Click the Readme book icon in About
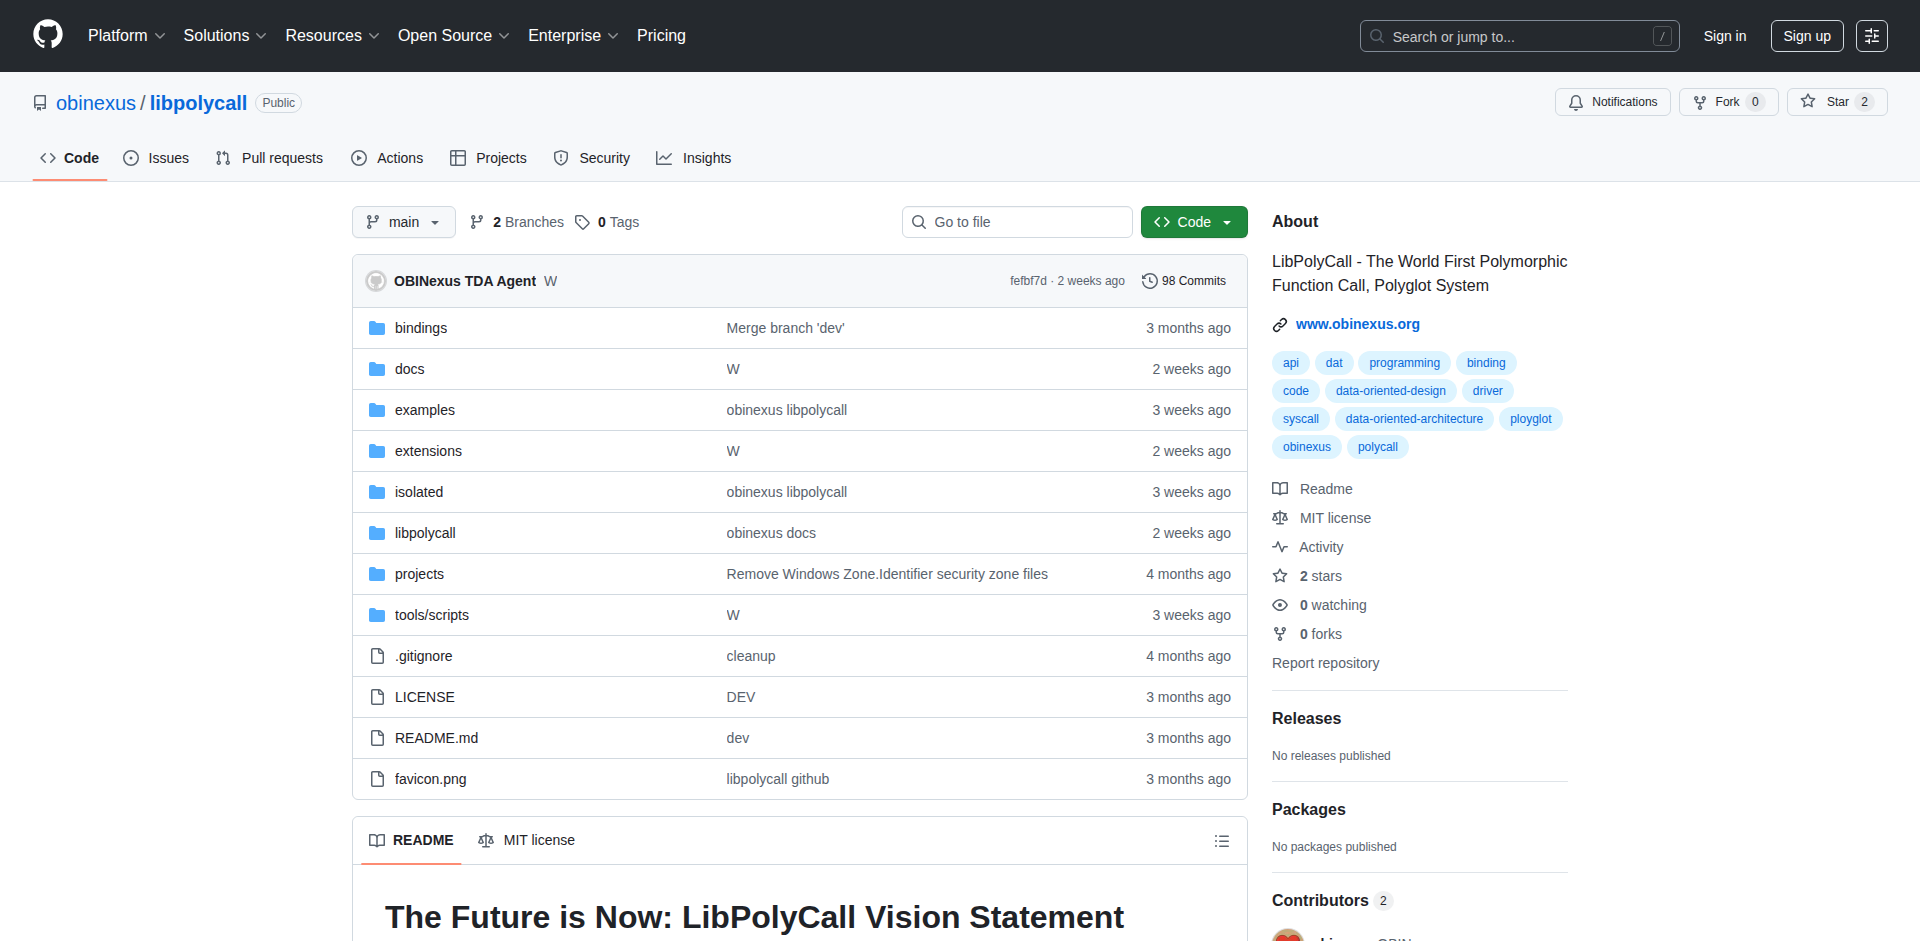 pos(1280,489)
